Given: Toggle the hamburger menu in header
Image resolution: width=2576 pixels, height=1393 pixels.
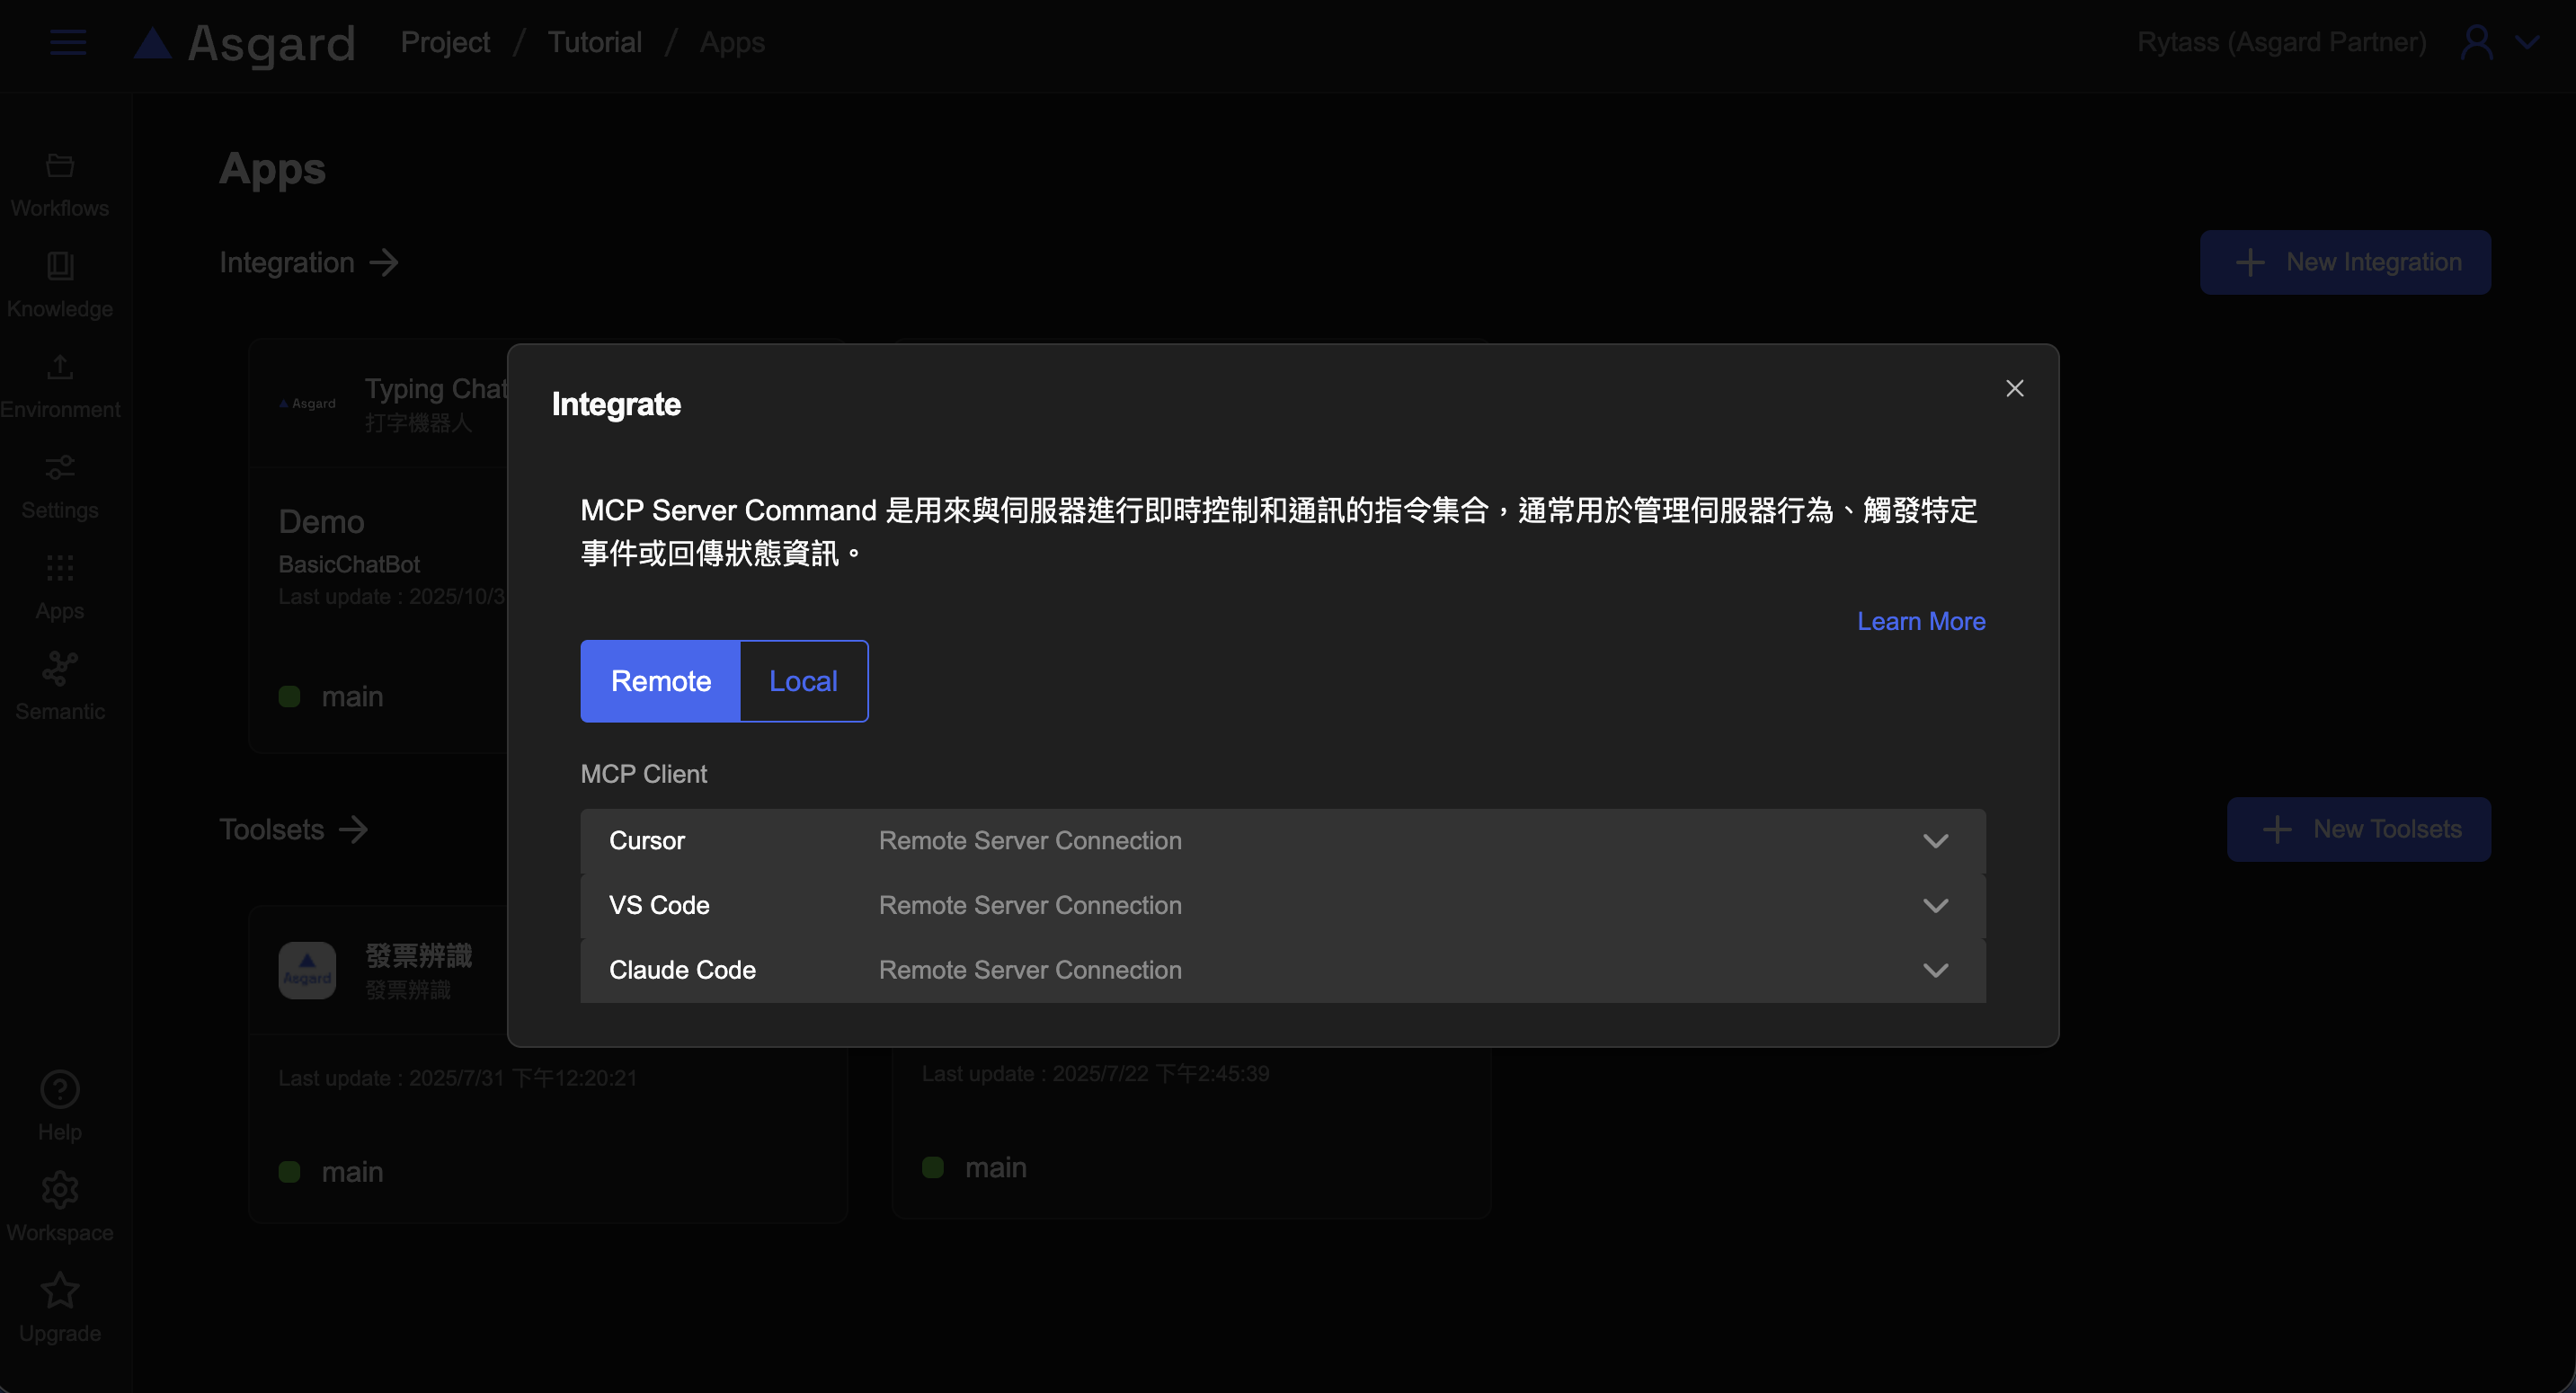Looking at the screenshot, I should 68,42.
